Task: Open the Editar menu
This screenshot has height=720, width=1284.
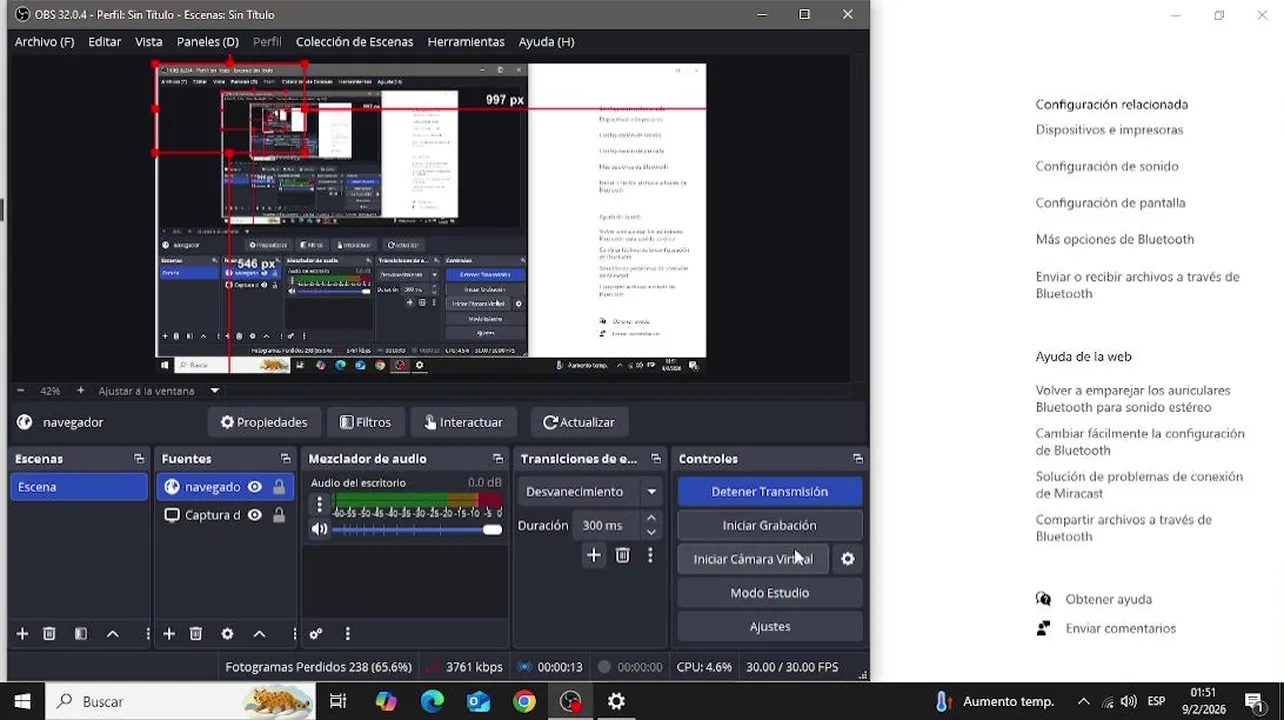Action: pyautogui.click(x=104, y=42)
